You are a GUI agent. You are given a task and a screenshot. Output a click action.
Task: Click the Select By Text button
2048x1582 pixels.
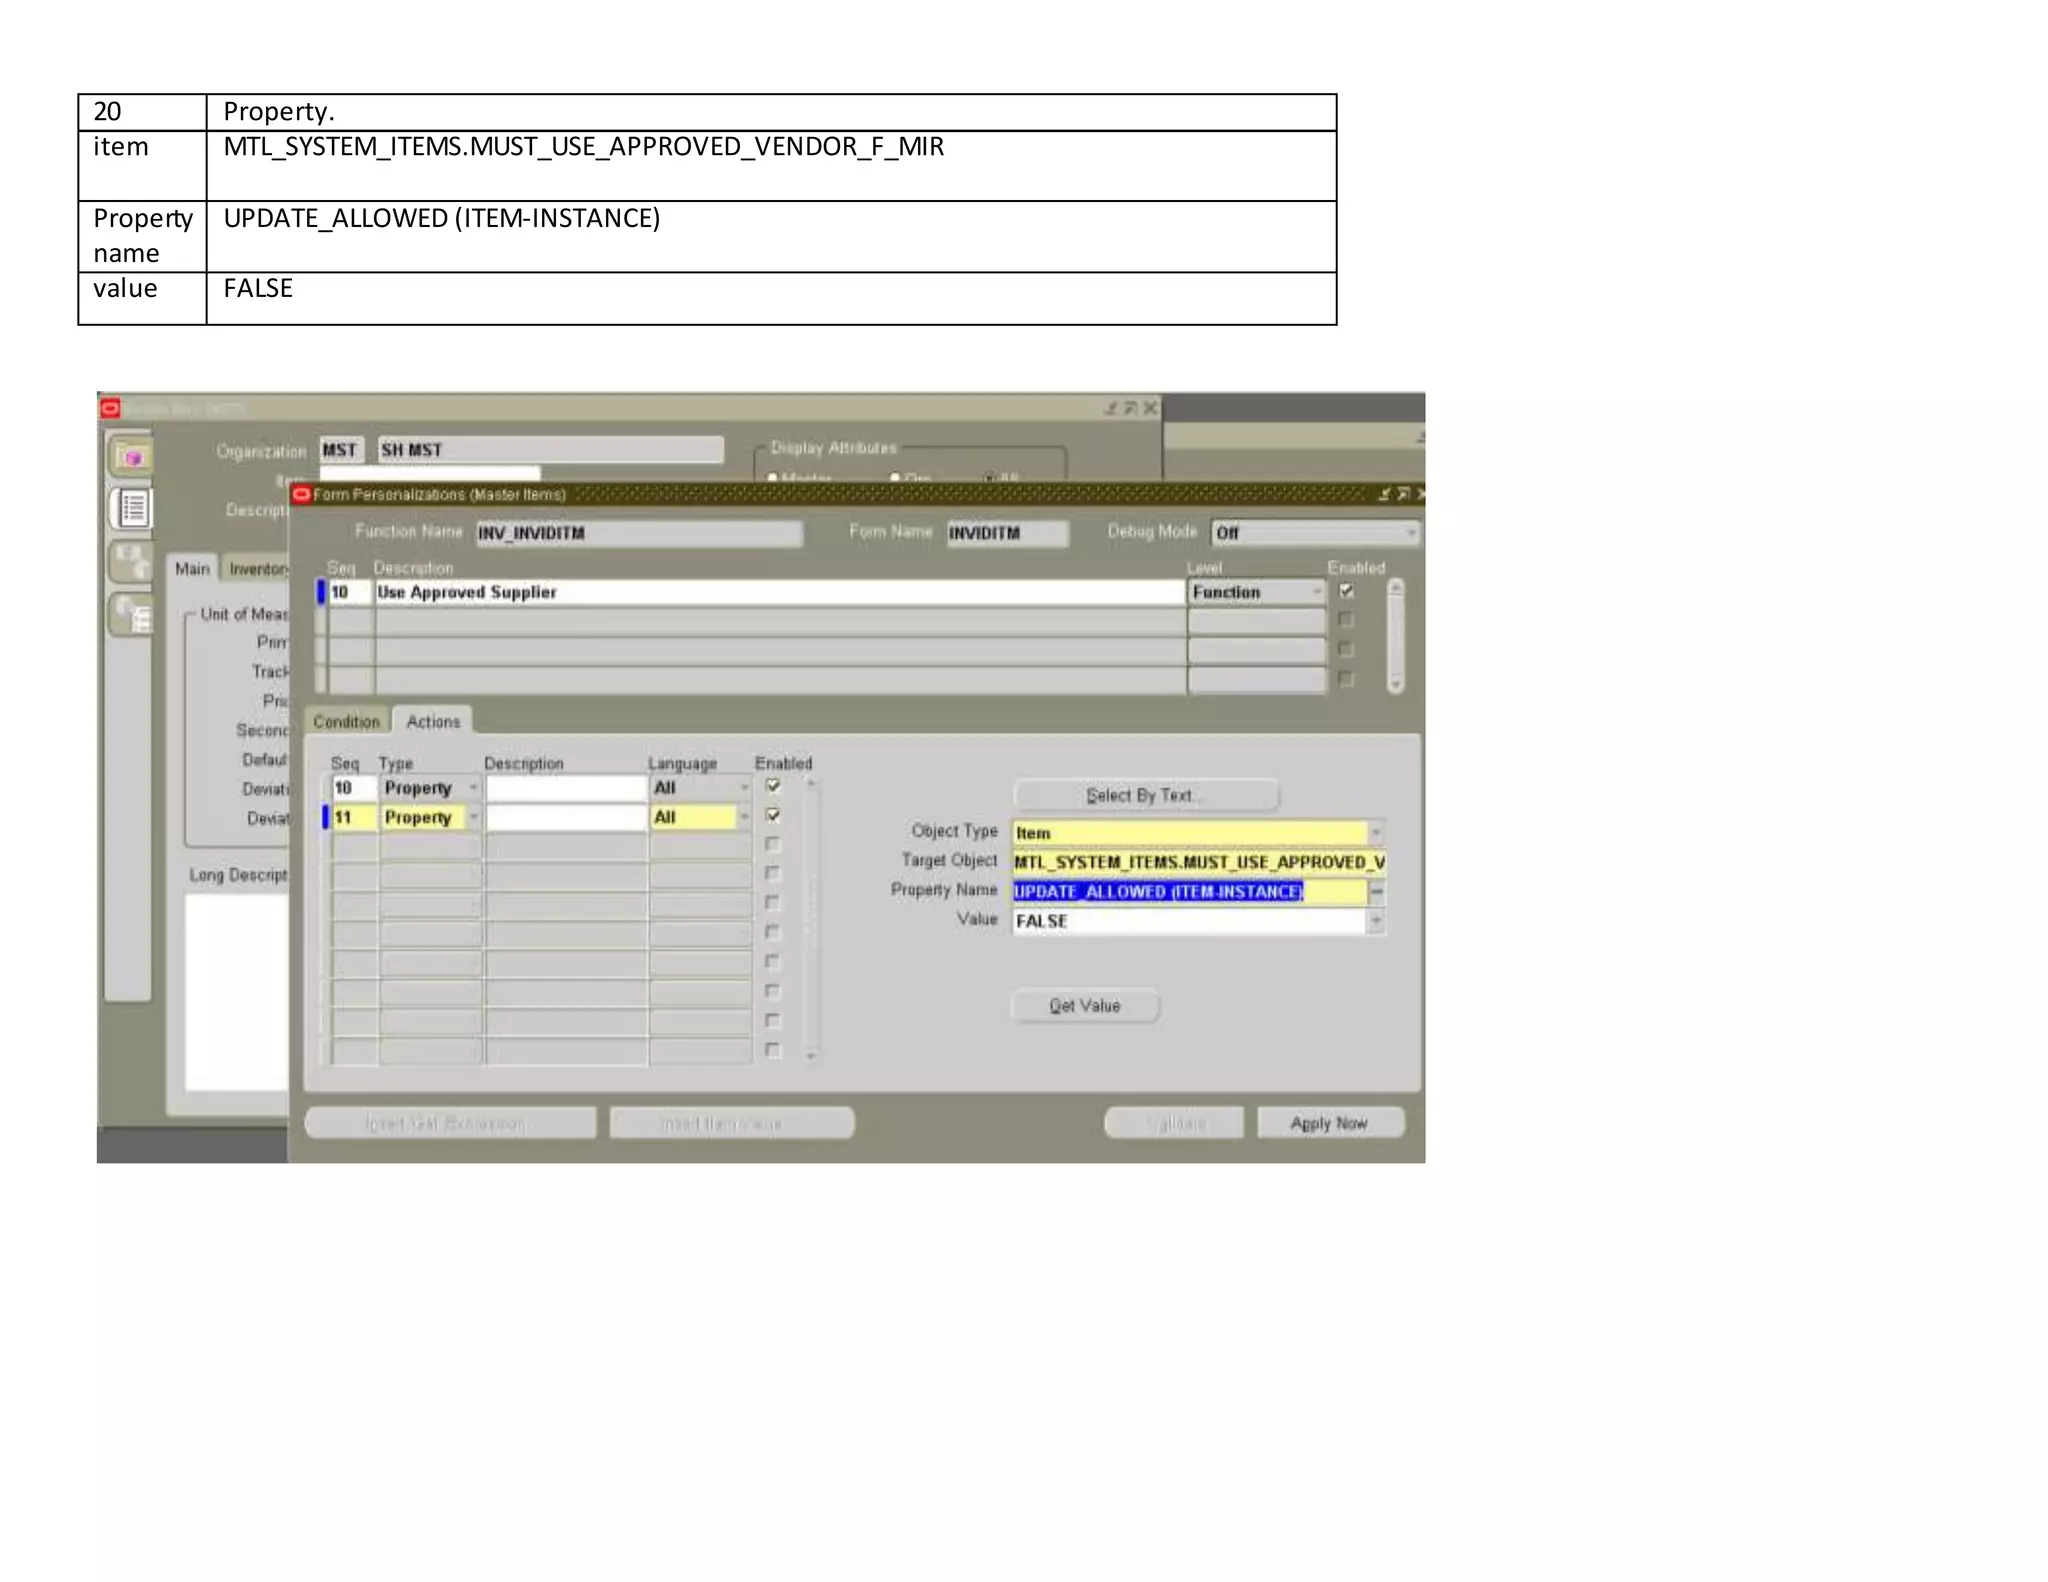coord(1146,795)
